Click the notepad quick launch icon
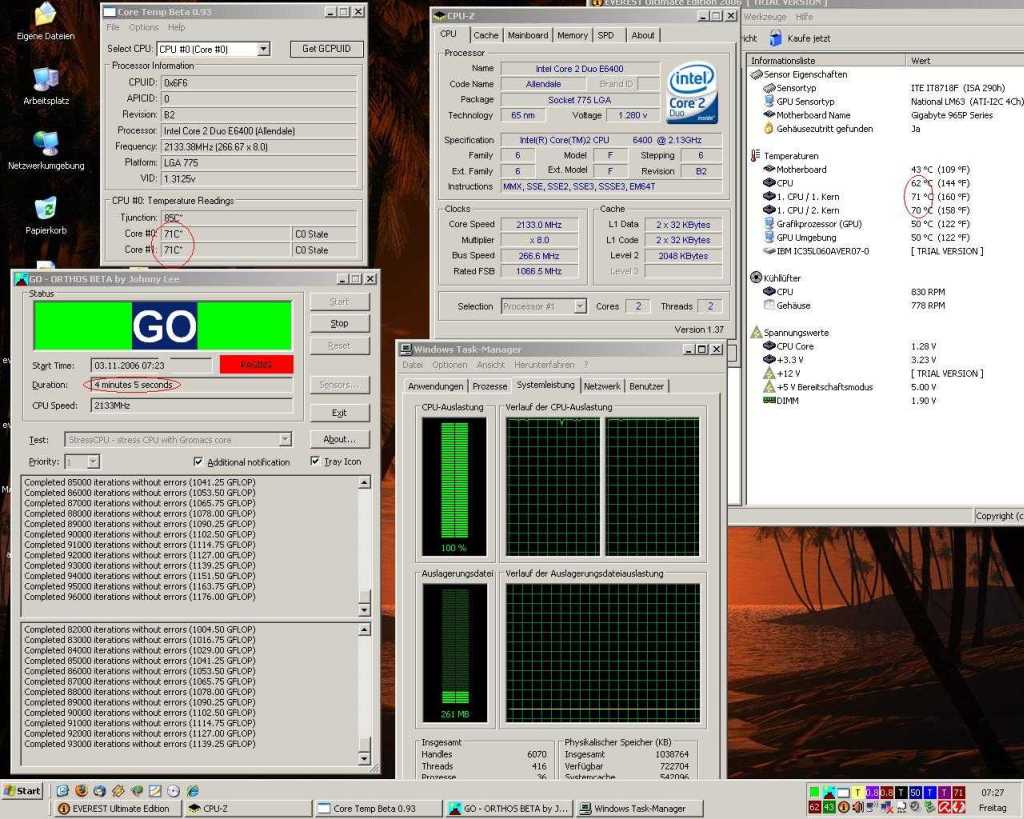The width and height of the screenshot is (1024, 819). point(155,791)
